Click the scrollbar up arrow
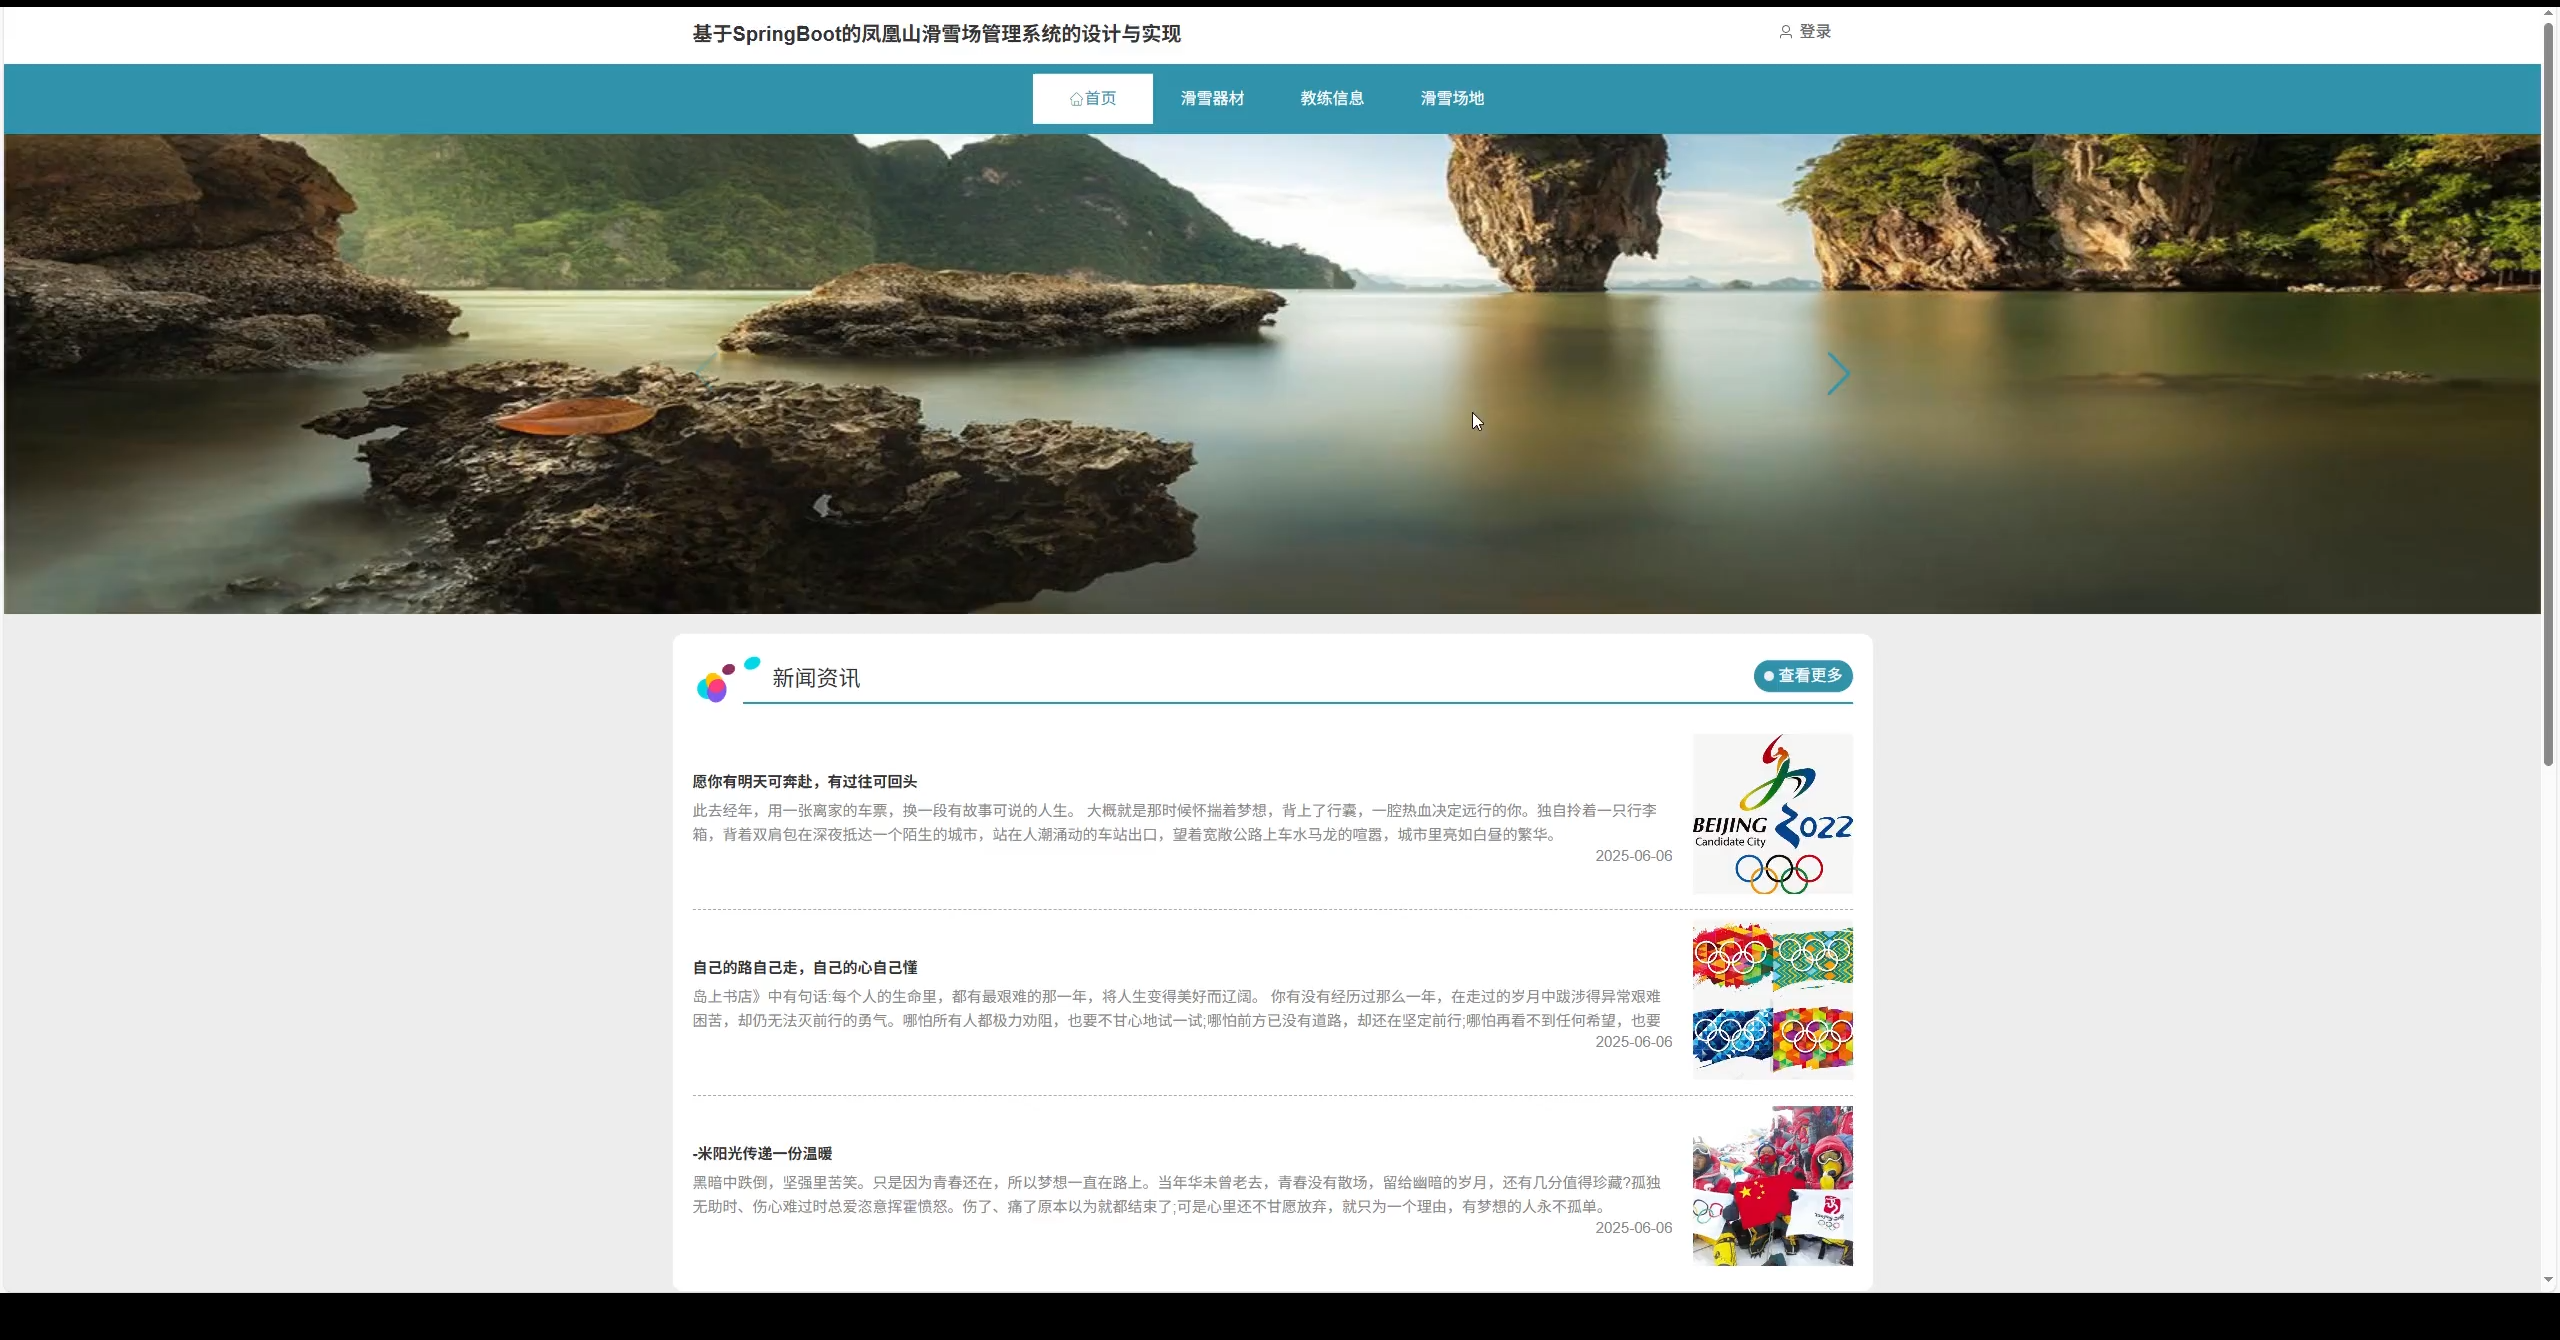Image resolution: width=2560 pixels, height=1340 pixels. [2549, 14]
